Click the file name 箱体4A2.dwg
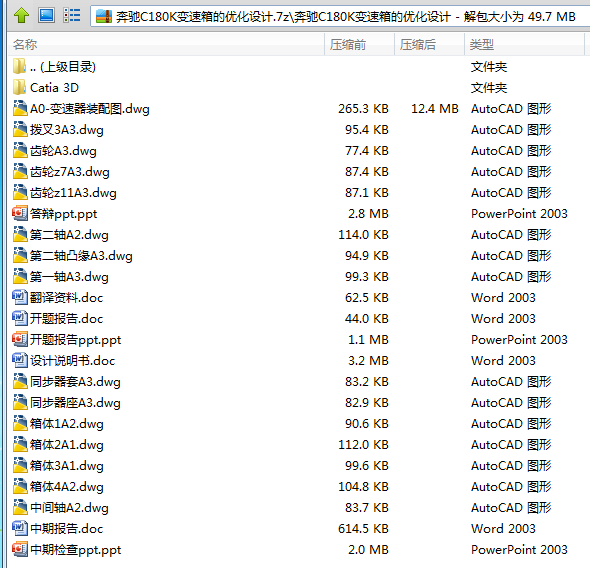590x568 pixels. click(x=67, y=487)
